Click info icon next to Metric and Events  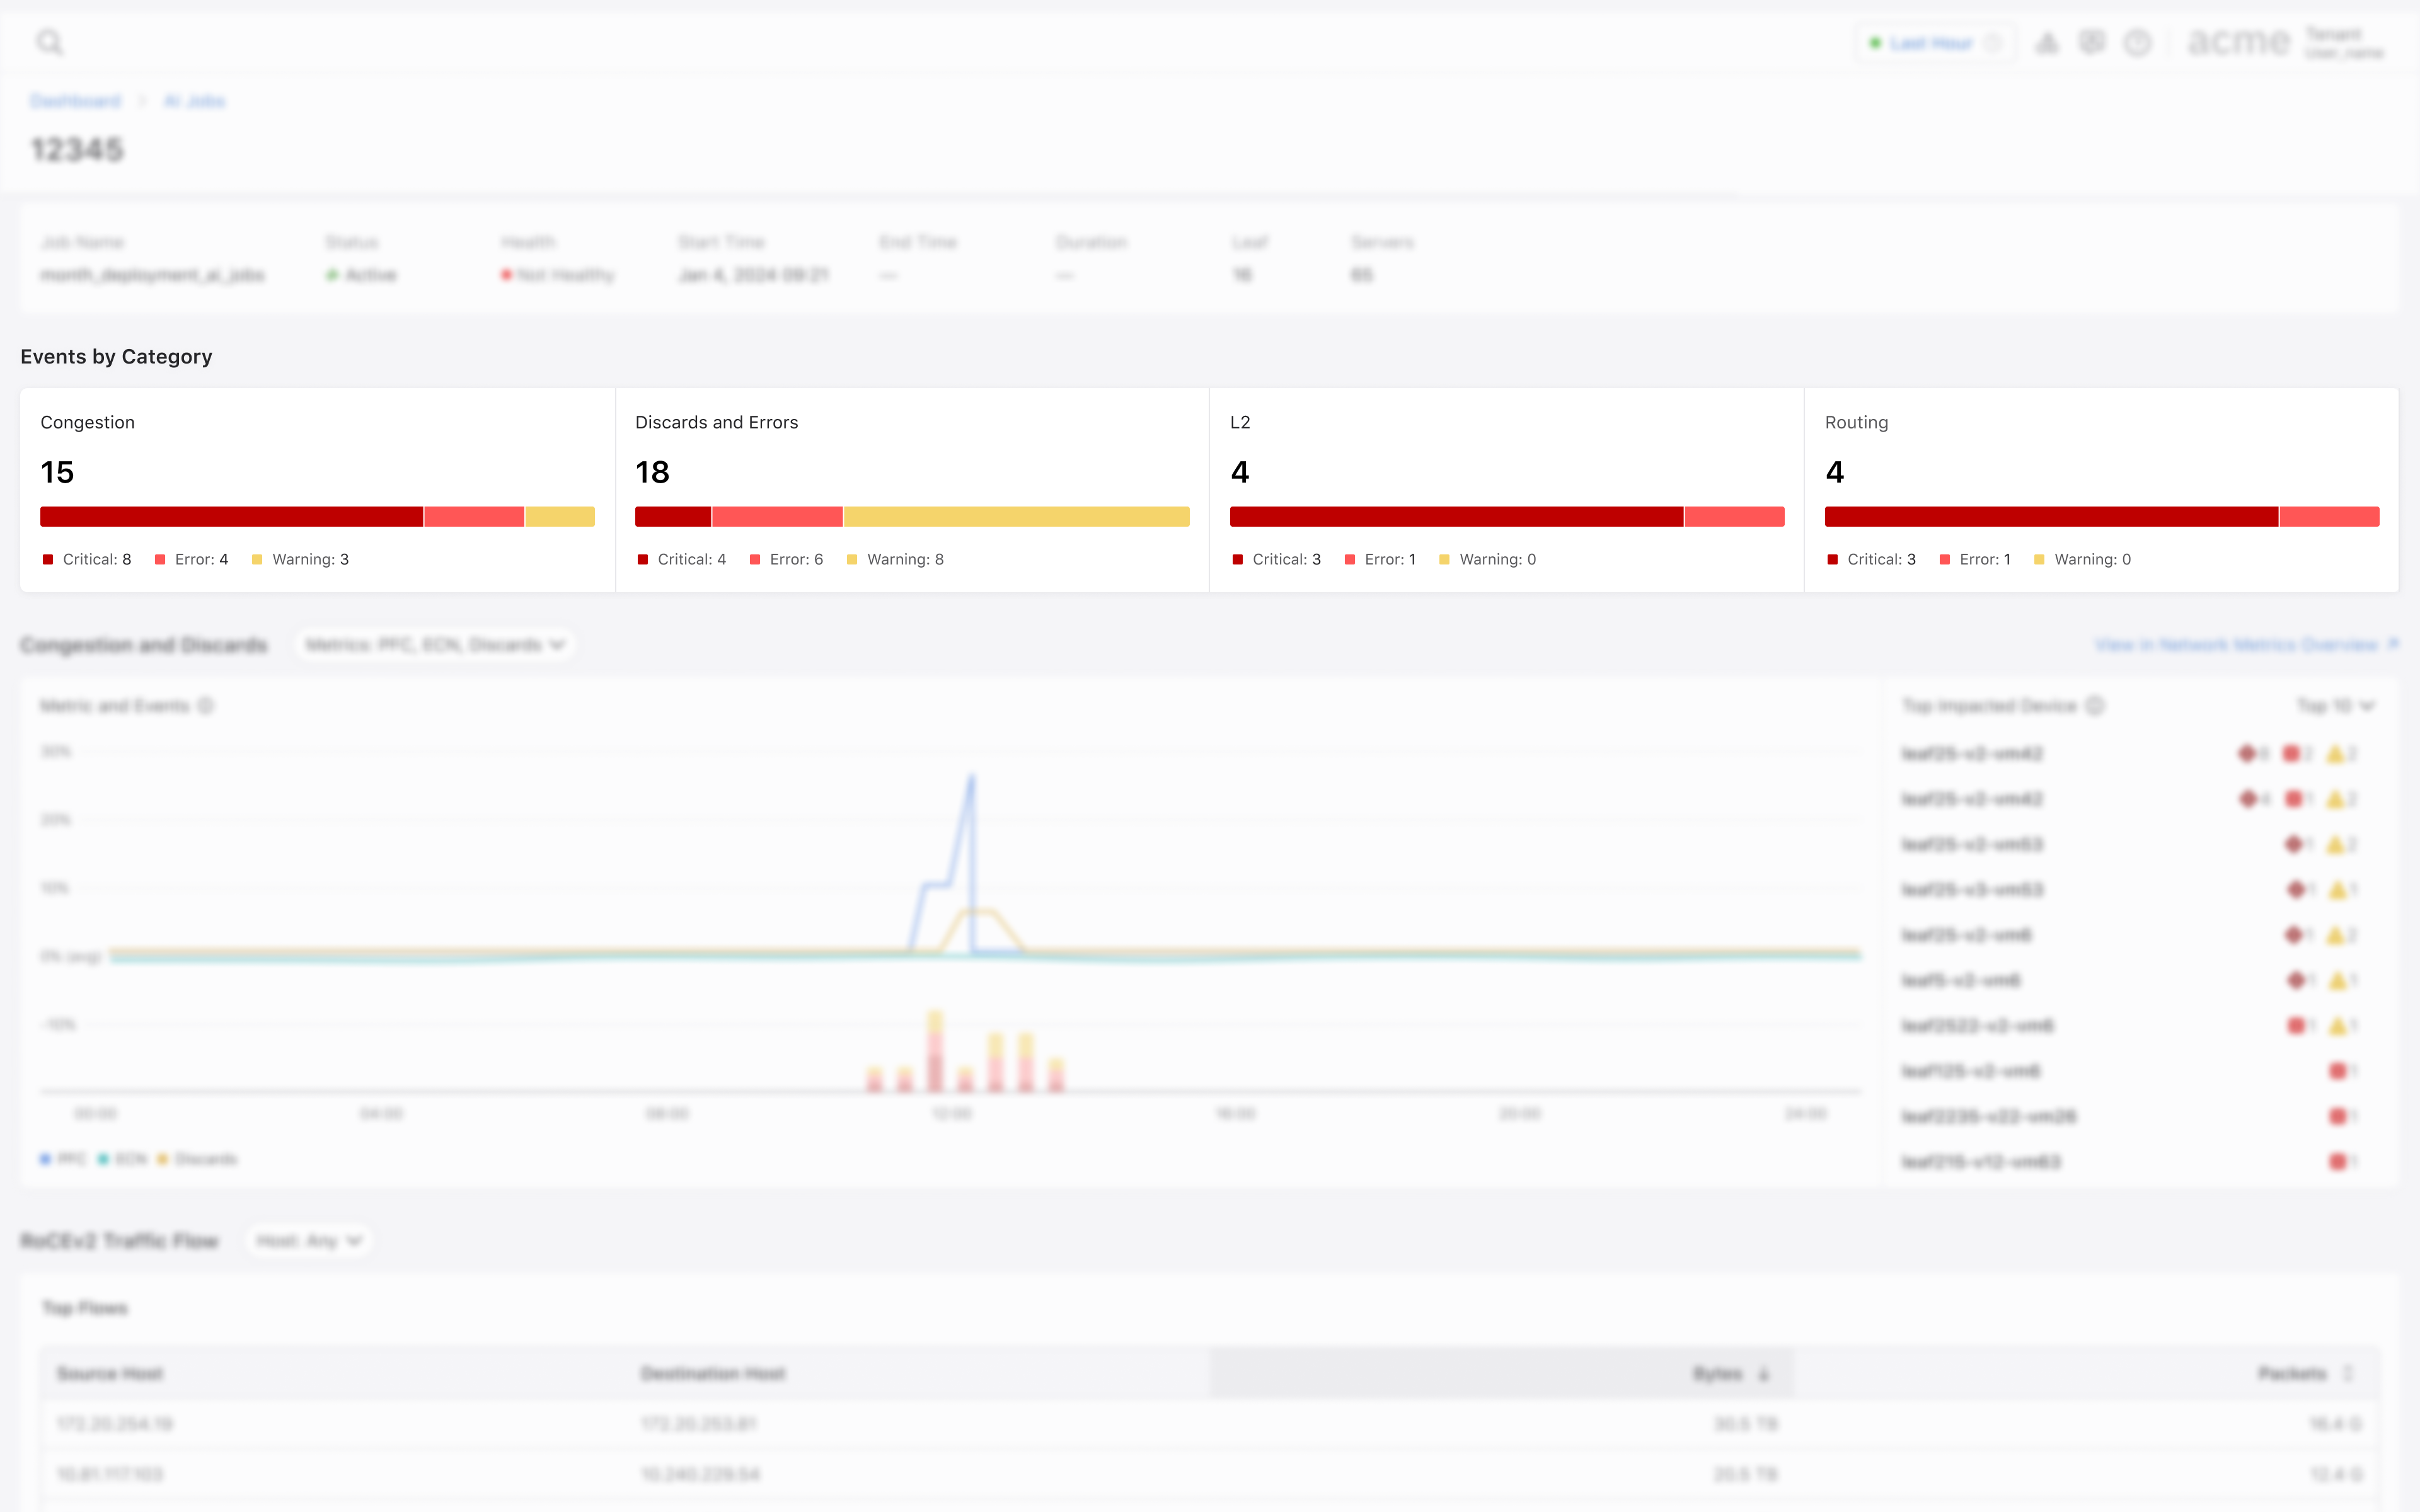pyautogui.click(x=206, y=706)
